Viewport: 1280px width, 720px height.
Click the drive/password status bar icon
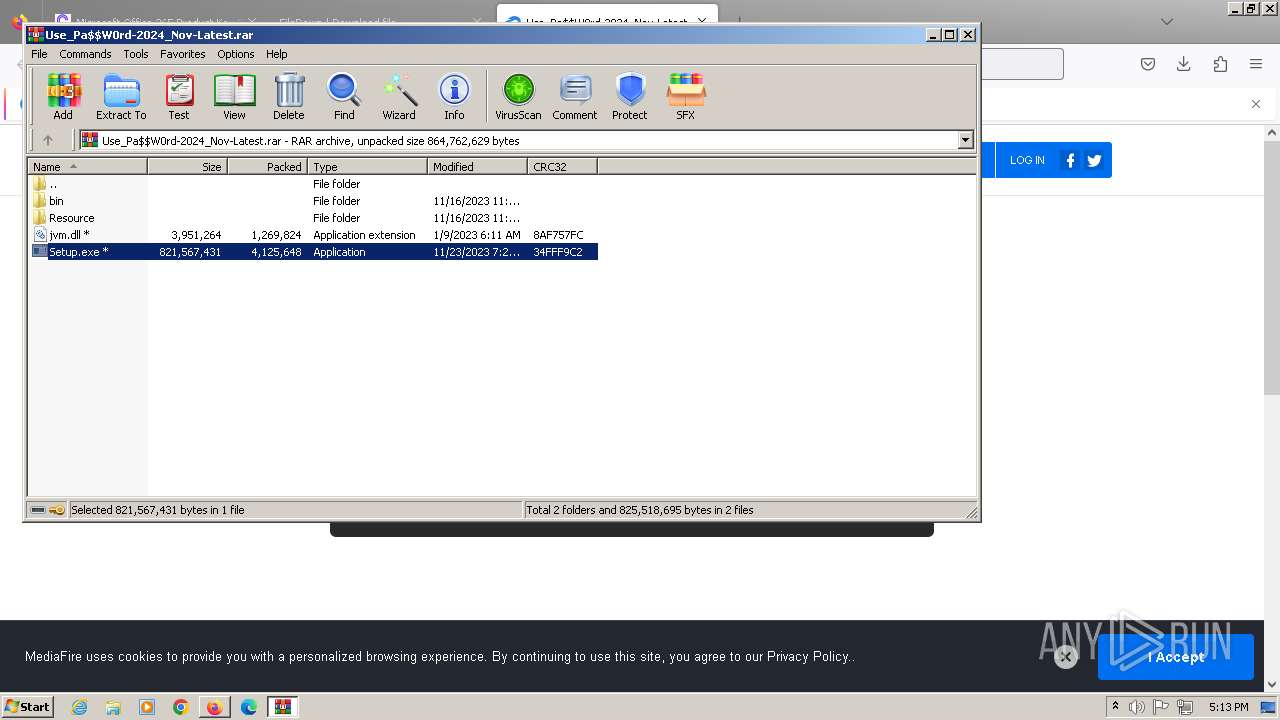[47, 510]
